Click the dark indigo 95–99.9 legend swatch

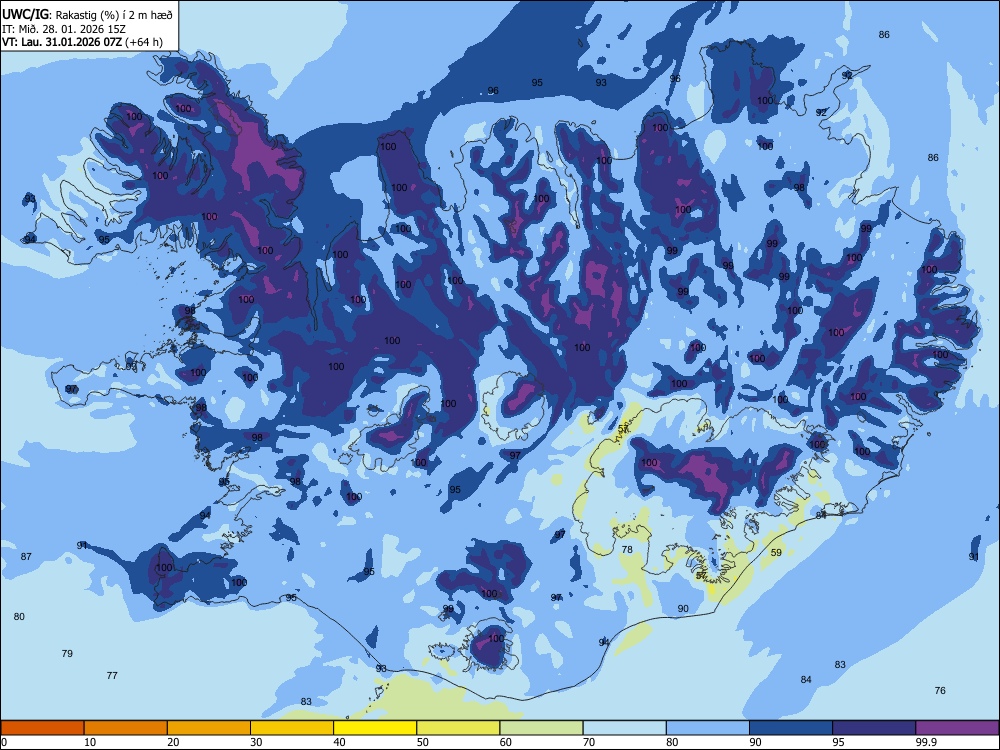click(874, 728)
